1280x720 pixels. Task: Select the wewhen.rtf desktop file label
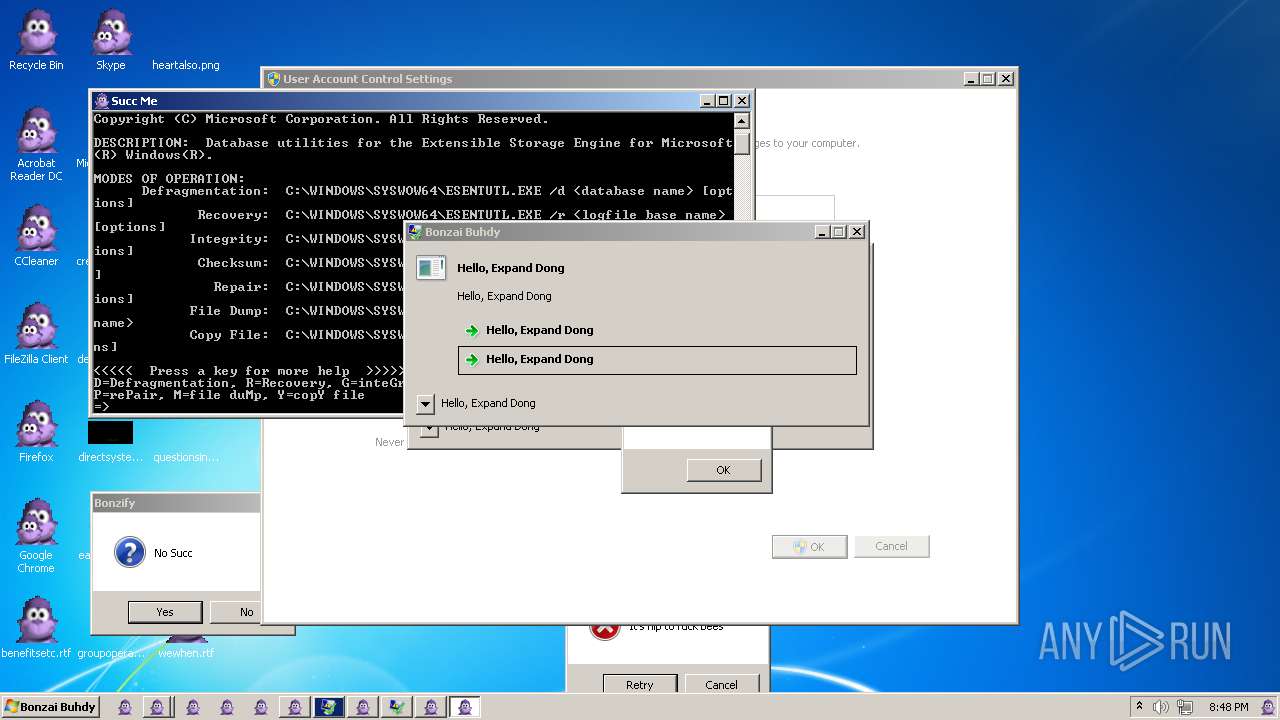(186, 653)
